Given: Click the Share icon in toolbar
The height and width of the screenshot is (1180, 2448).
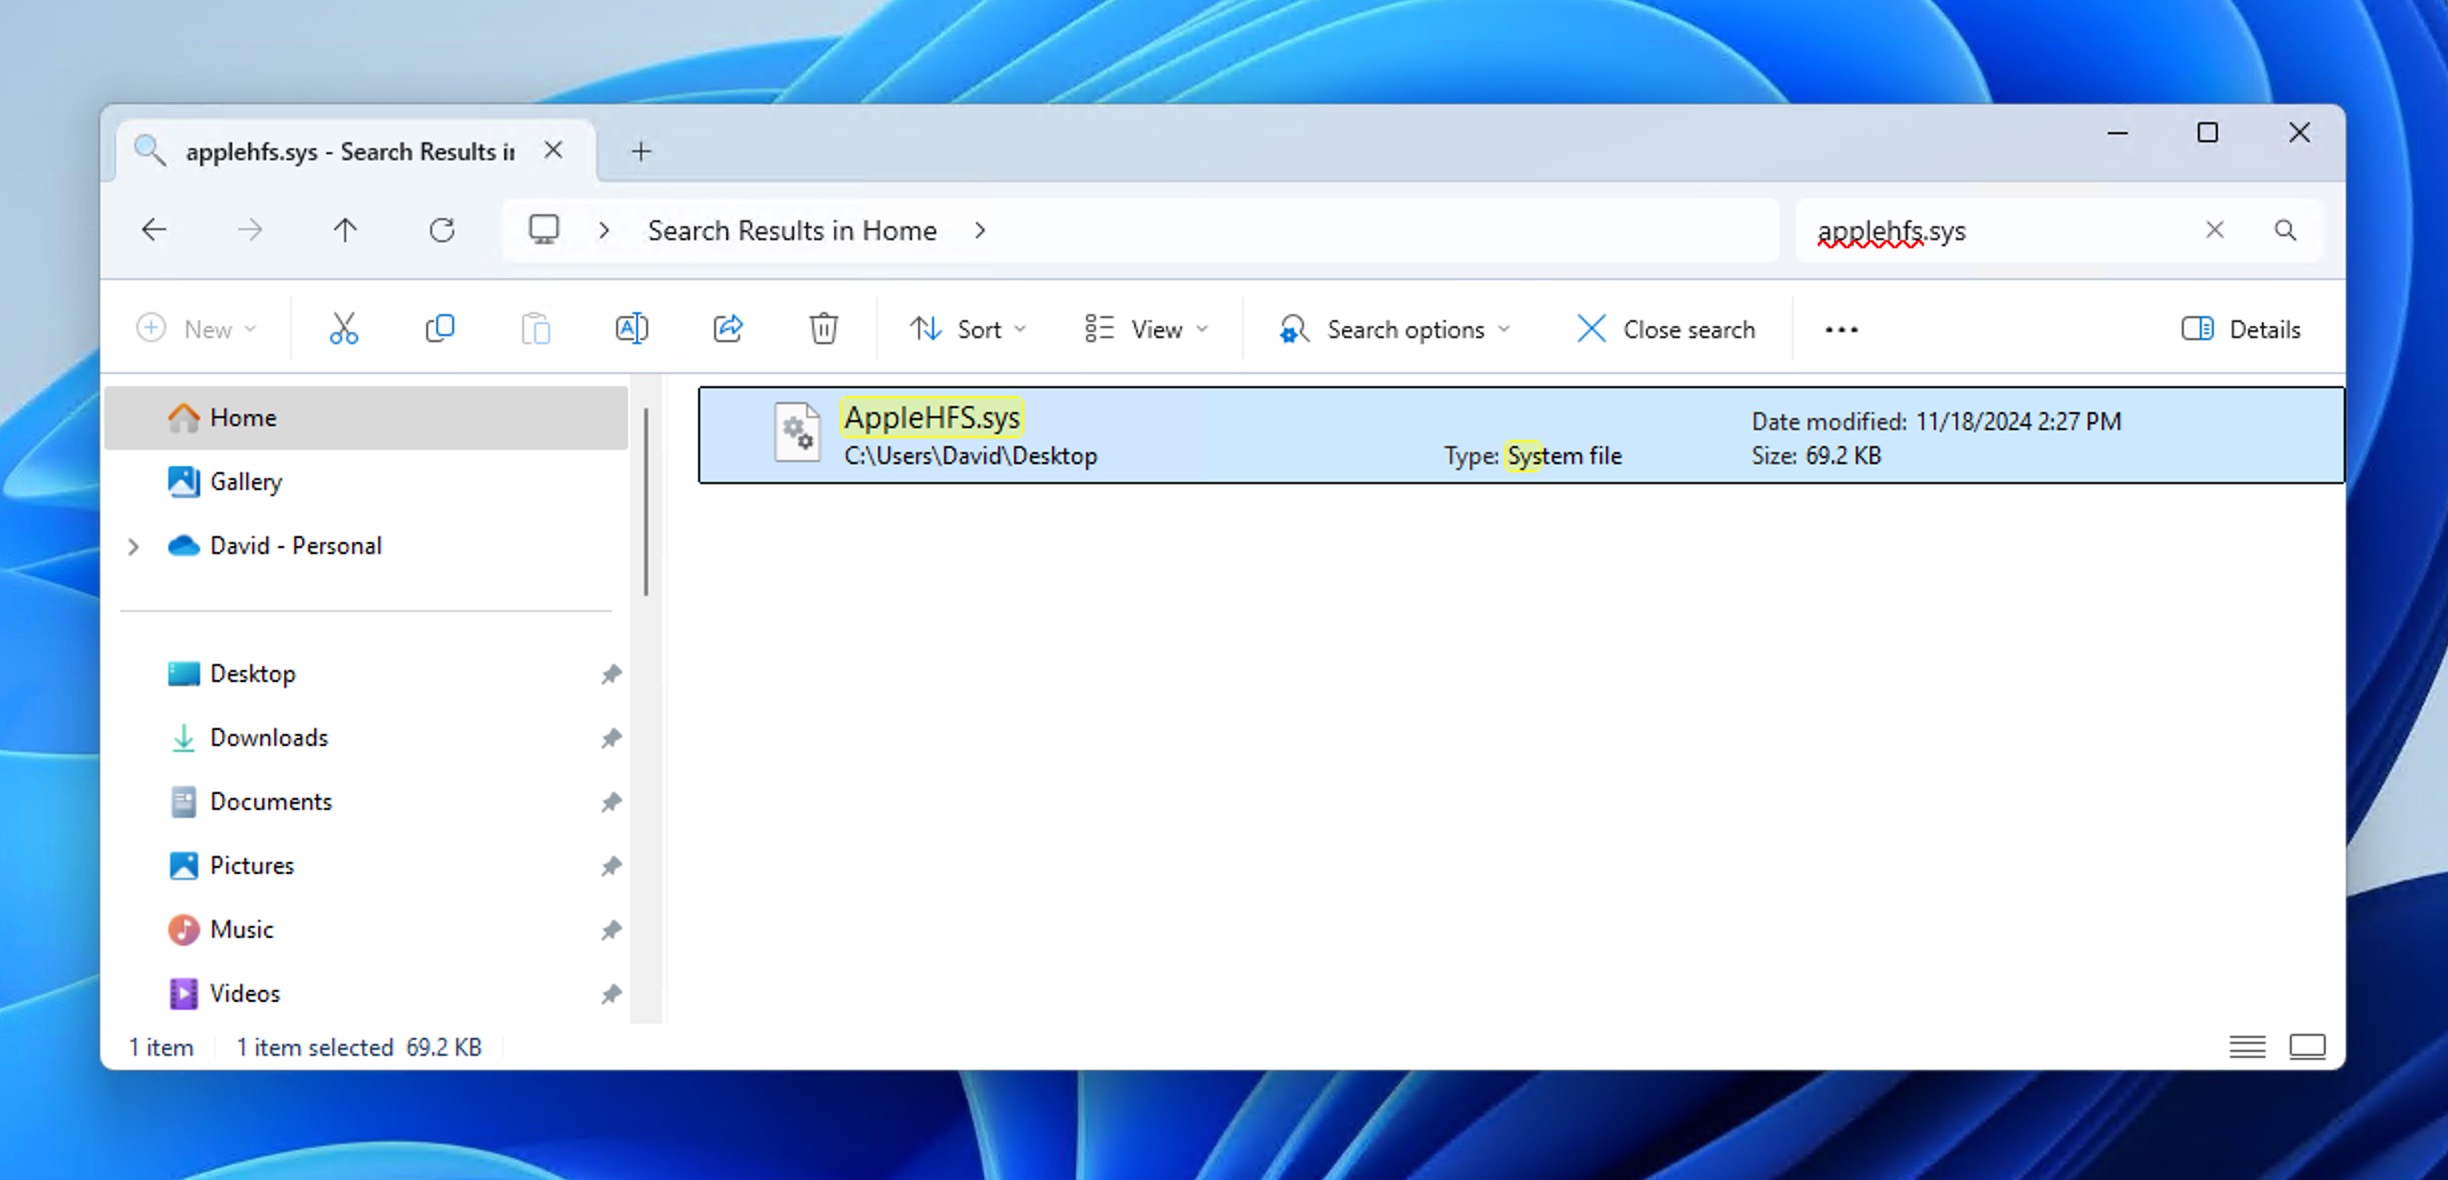Looking at the screenshot, I should click(728, 328).
